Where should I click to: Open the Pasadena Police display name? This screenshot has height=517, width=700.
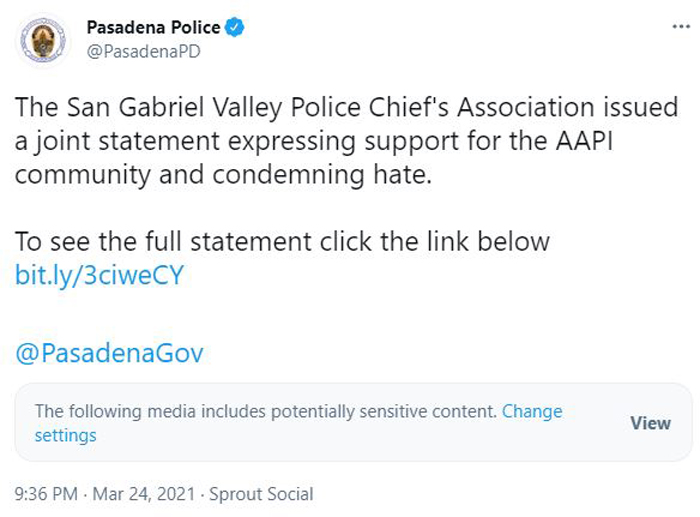[x=153, y=28]
